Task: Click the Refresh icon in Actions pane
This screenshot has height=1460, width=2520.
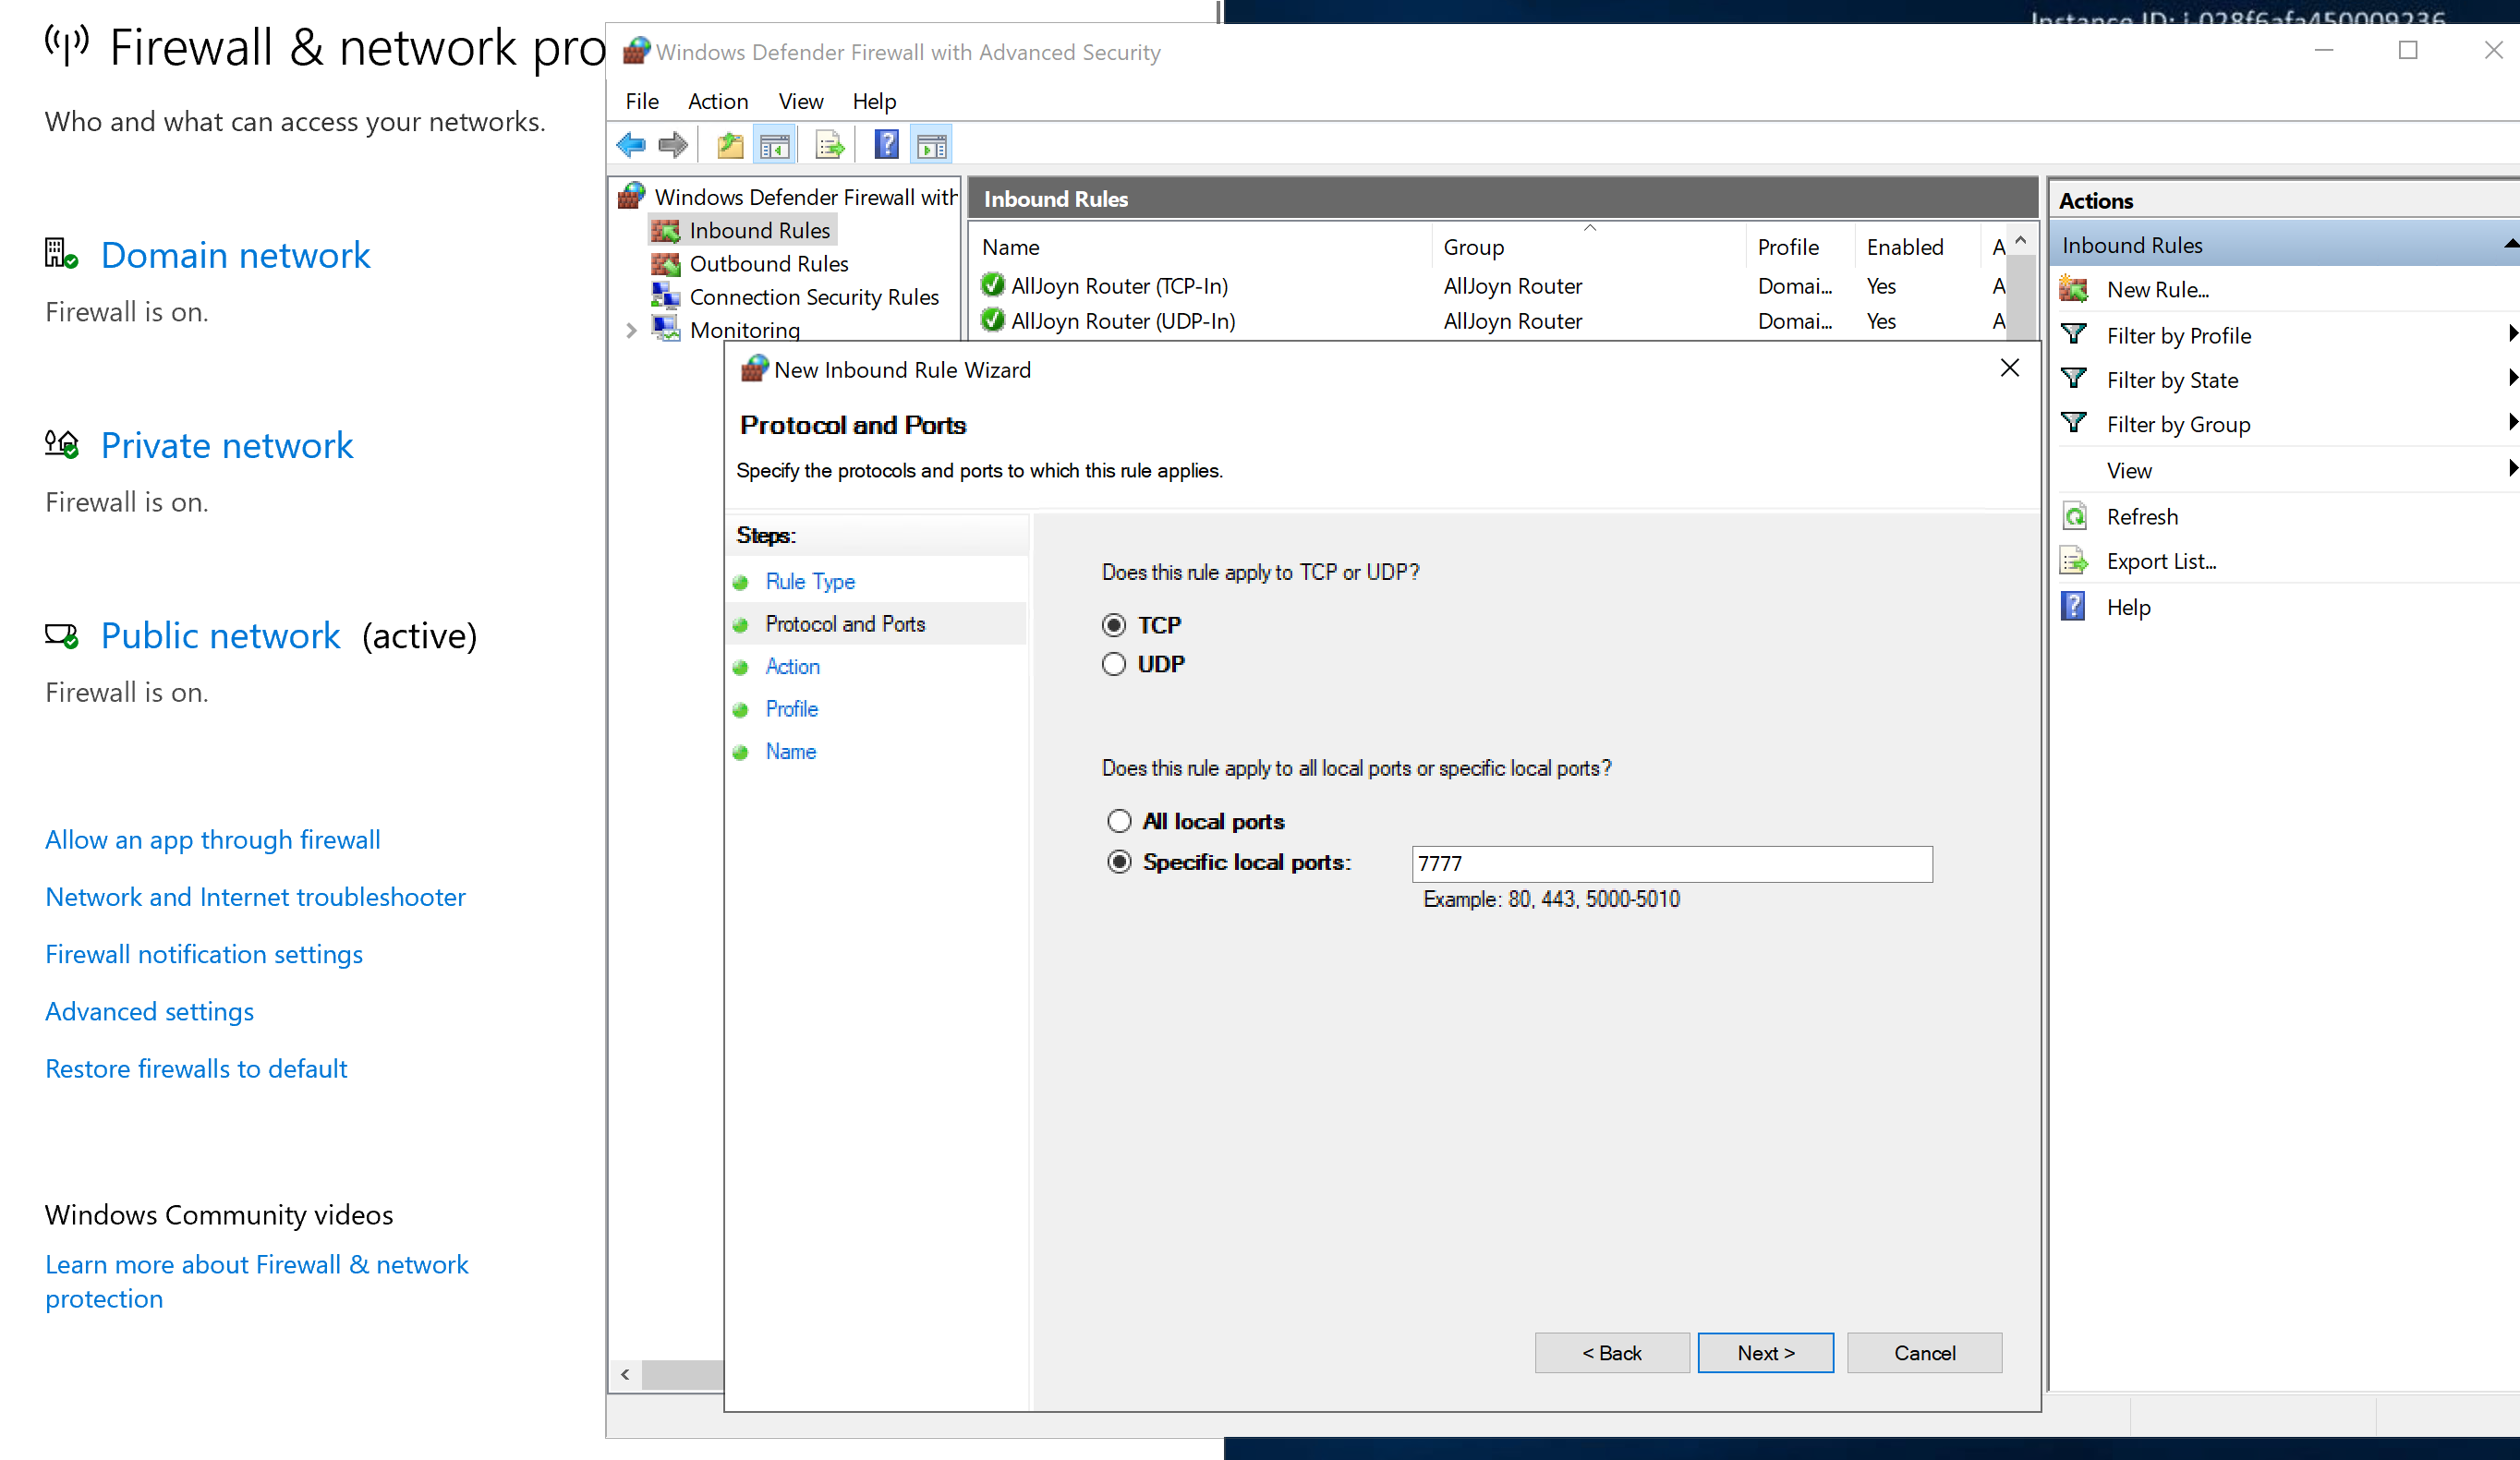Action: (2074, 517)
